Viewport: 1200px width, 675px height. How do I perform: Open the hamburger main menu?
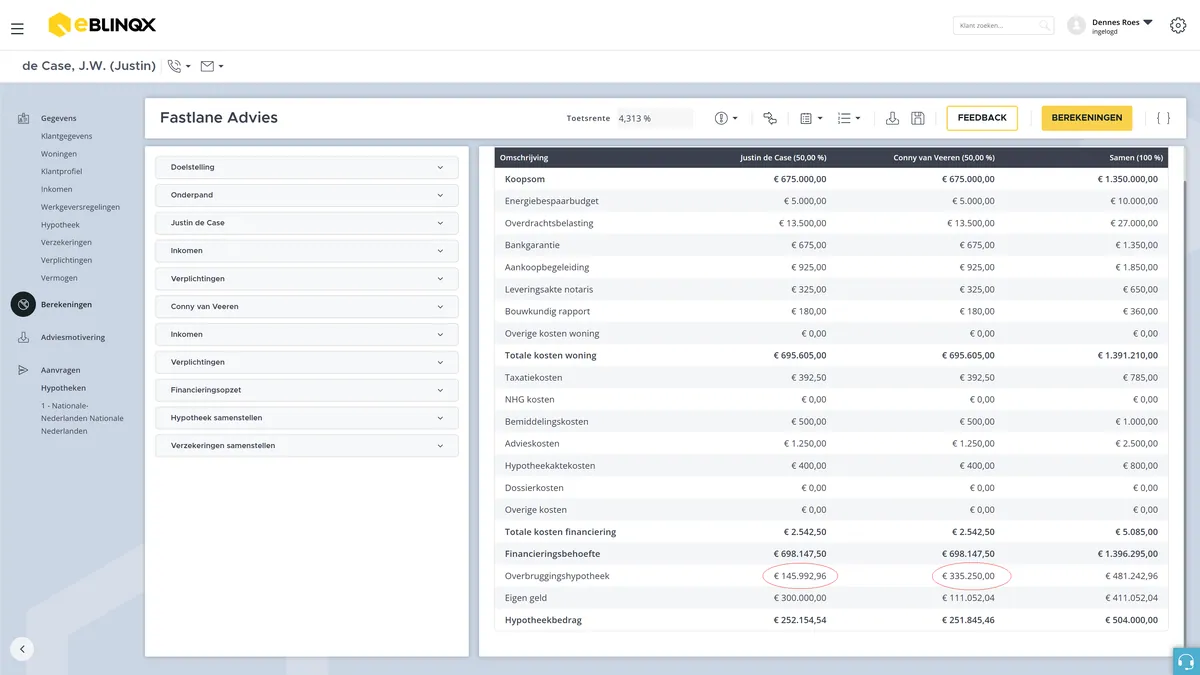17,29
